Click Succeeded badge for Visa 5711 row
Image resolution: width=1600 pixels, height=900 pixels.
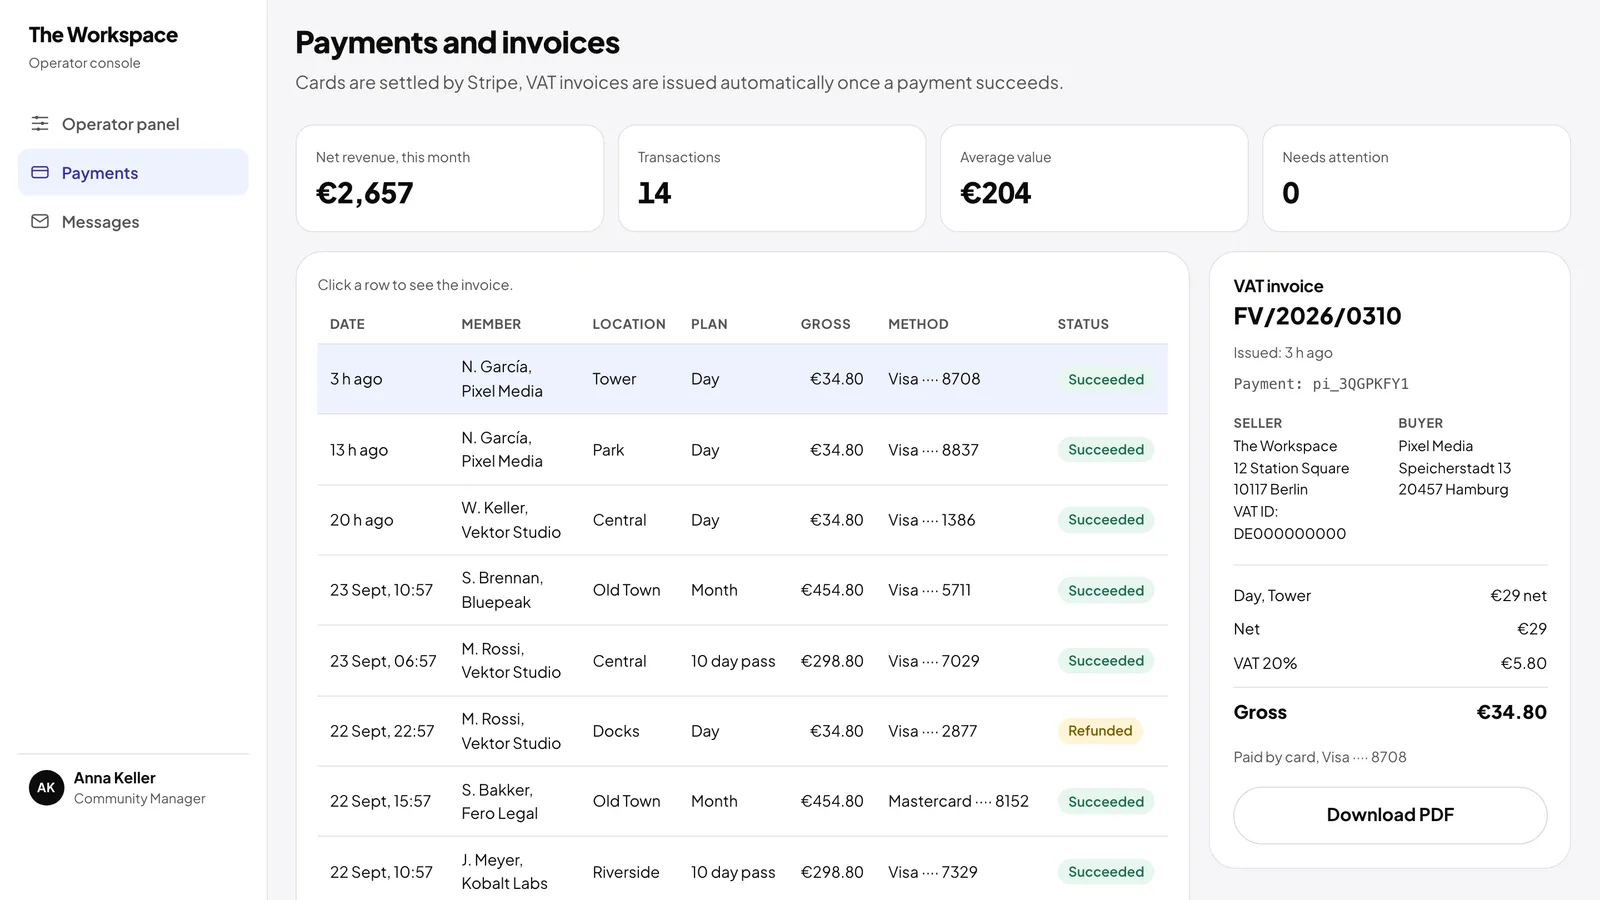coord(1106,590)
